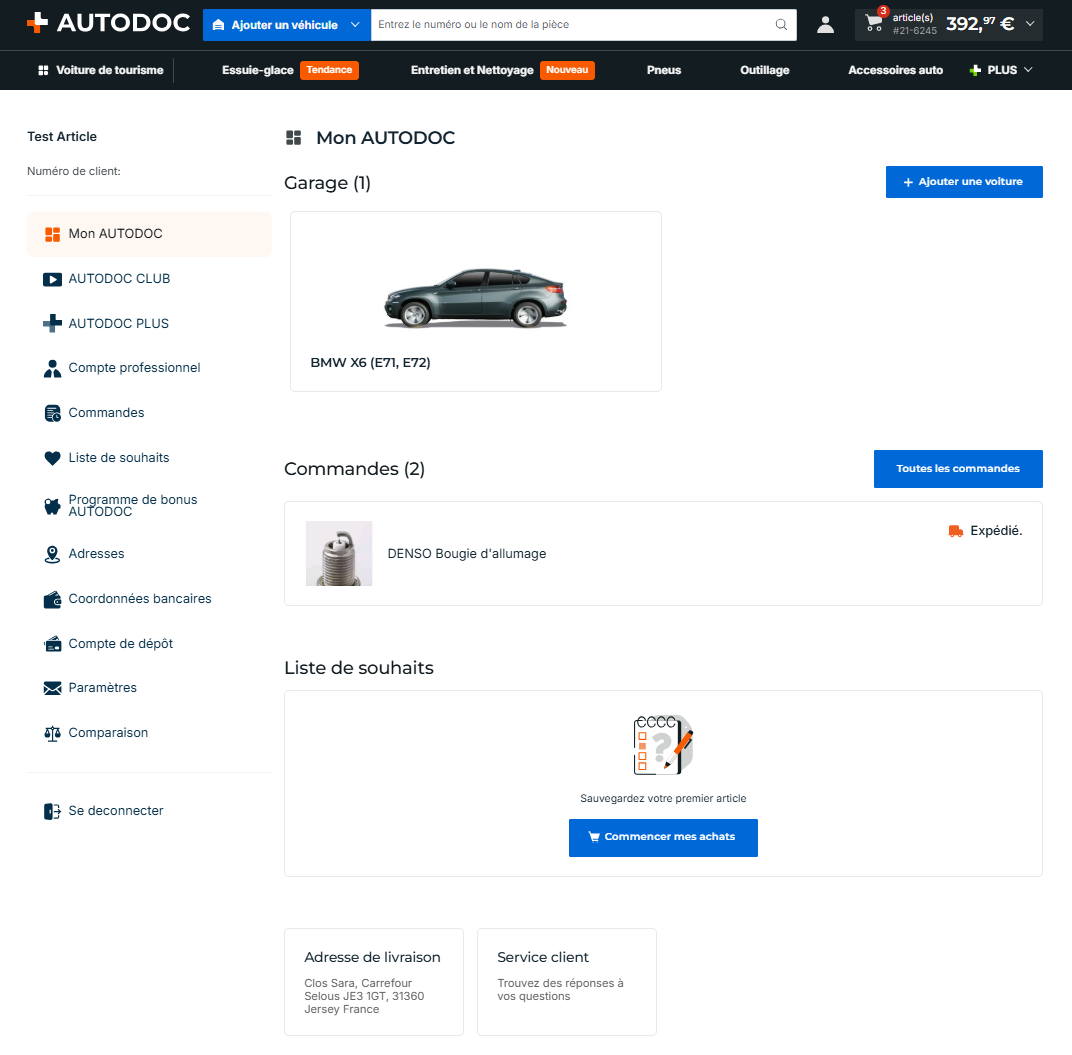The height and width of the screenshot is (1055, 1072).
Task: Click Commencer mes achats button
Action: click(x=663, y=838)
